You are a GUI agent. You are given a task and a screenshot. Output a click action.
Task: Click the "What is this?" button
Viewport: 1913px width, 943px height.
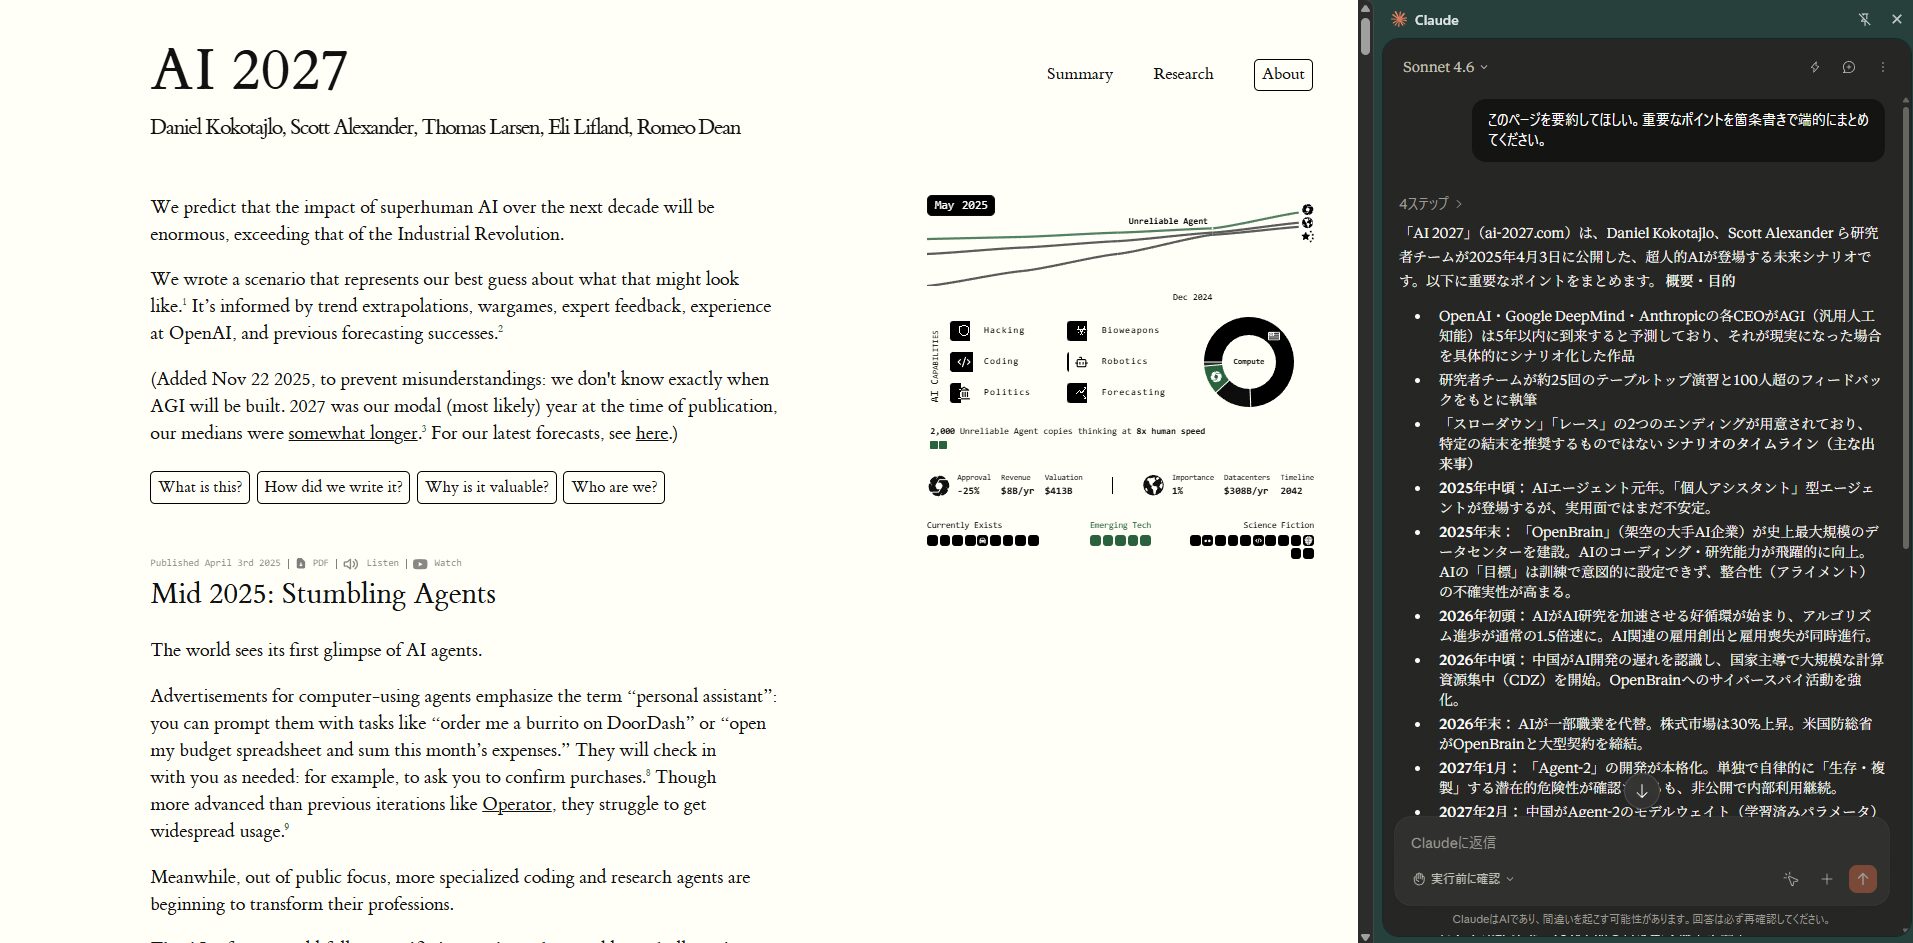tap(200, 487)
